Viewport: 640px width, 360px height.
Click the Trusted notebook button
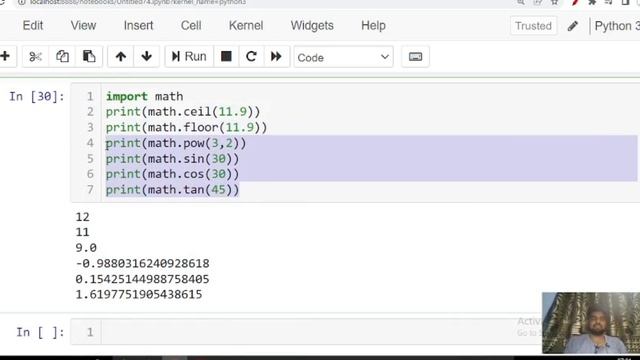533,26
